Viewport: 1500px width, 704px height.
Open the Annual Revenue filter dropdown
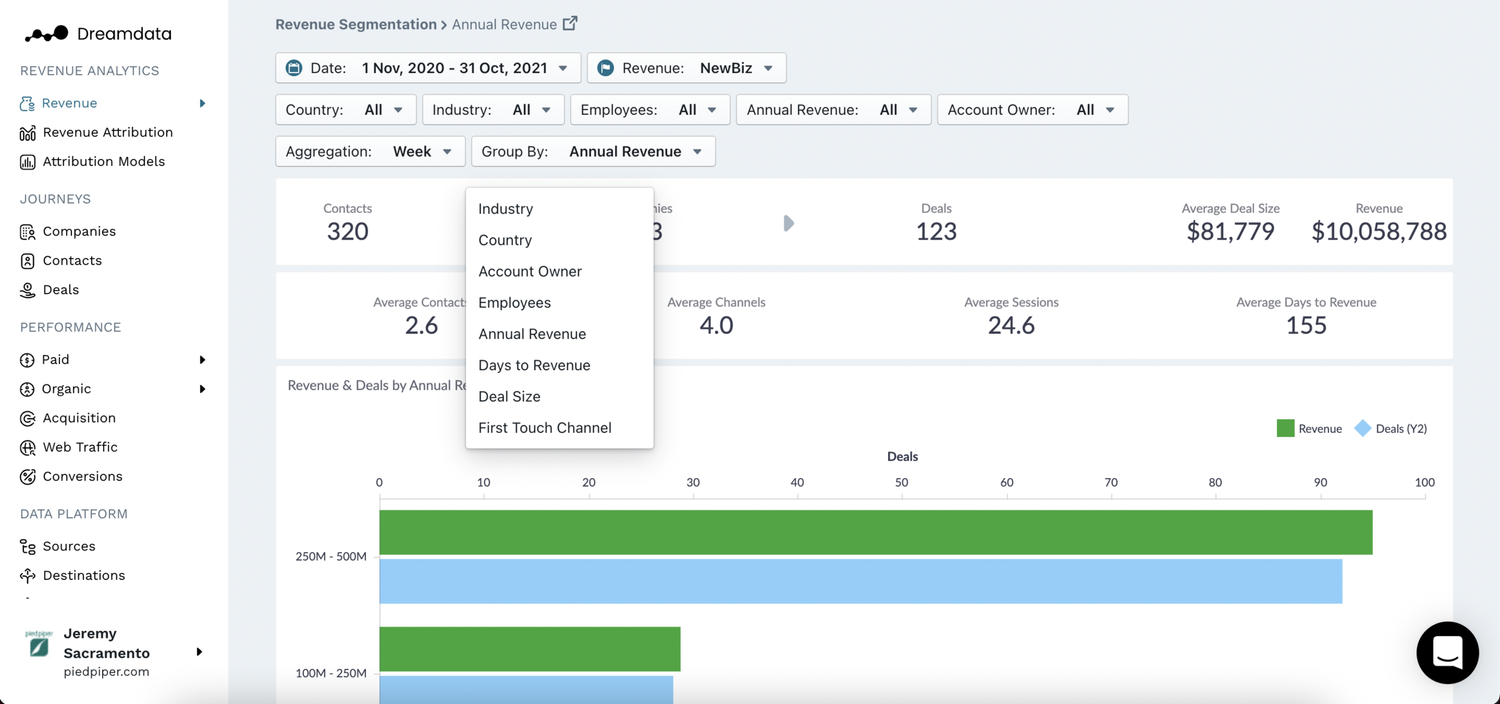834,110
